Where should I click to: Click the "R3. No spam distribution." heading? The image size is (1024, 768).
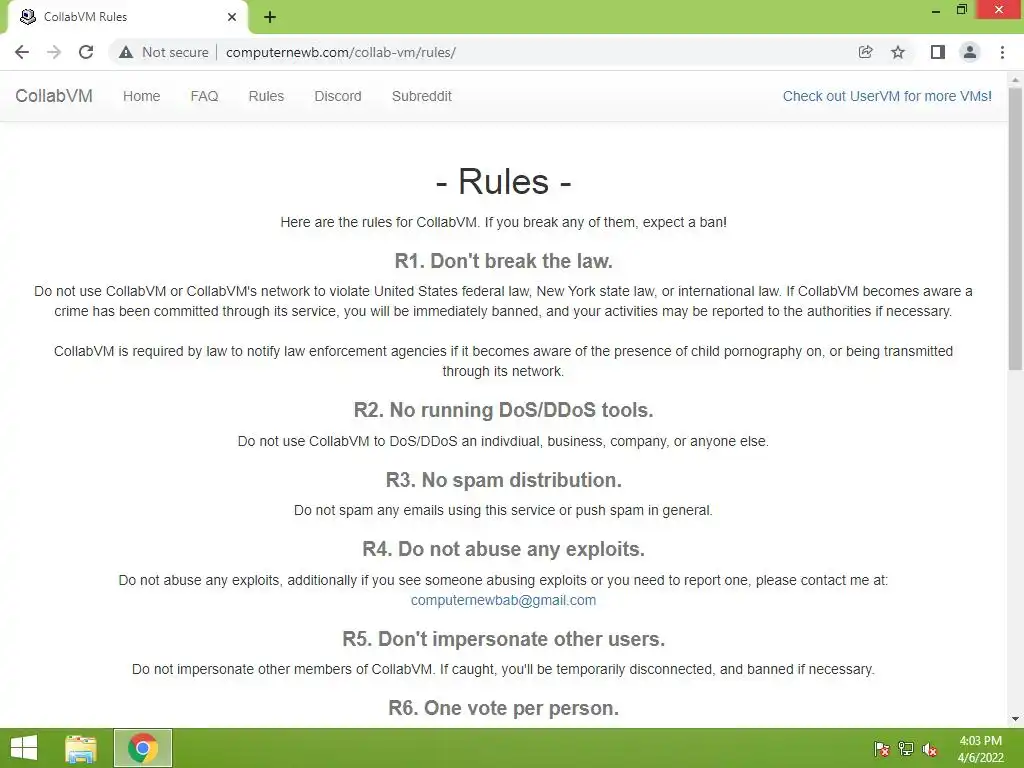(504, 480)
